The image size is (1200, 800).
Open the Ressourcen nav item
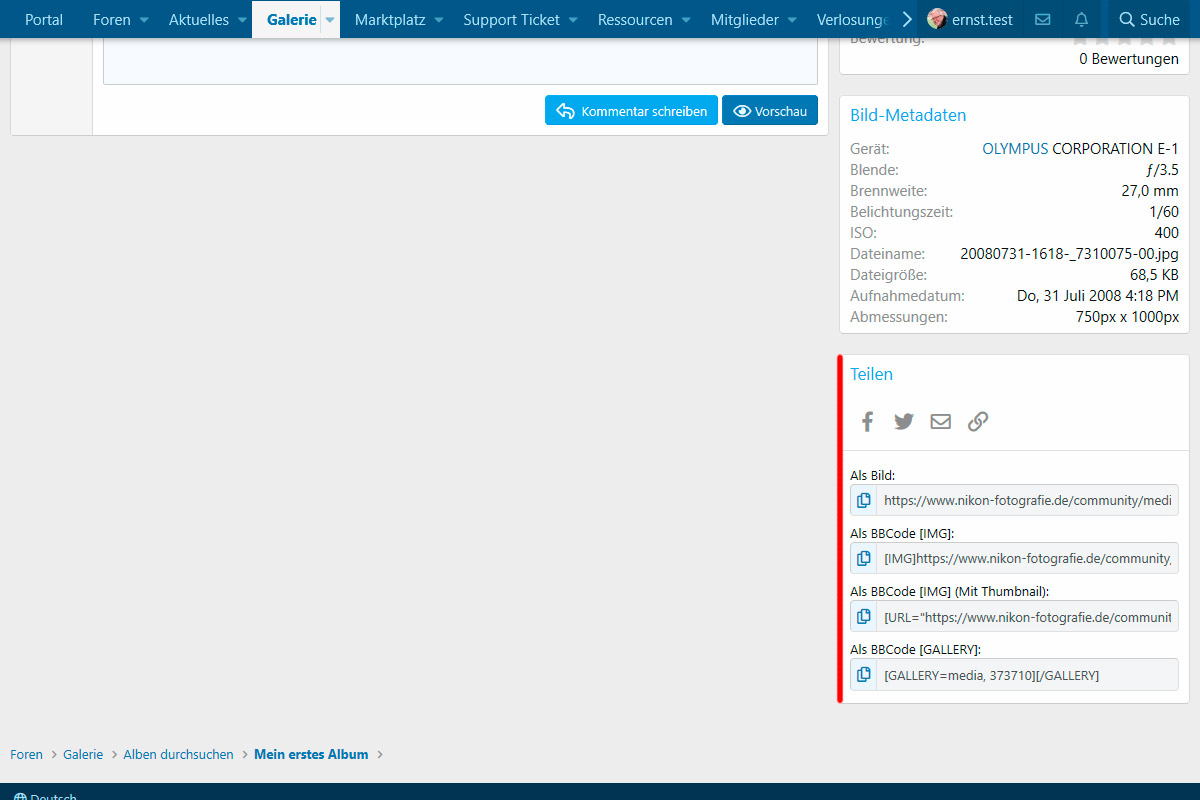[x=635, y=19]
